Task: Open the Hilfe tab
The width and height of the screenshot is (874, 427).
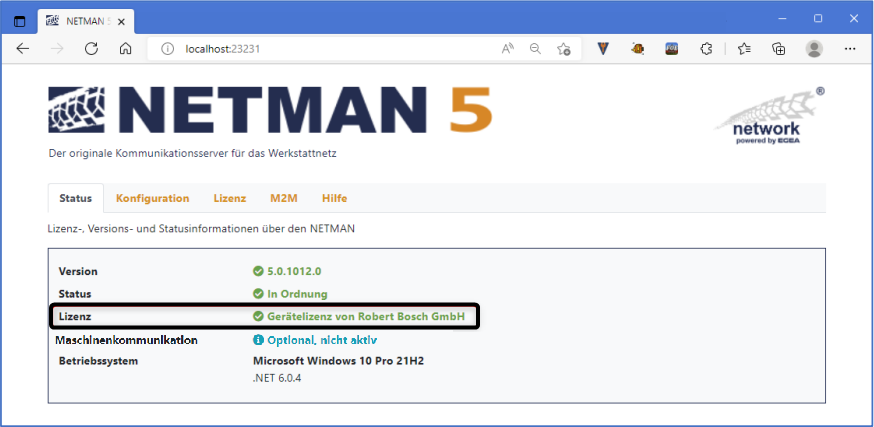Action: pos(334,198)
